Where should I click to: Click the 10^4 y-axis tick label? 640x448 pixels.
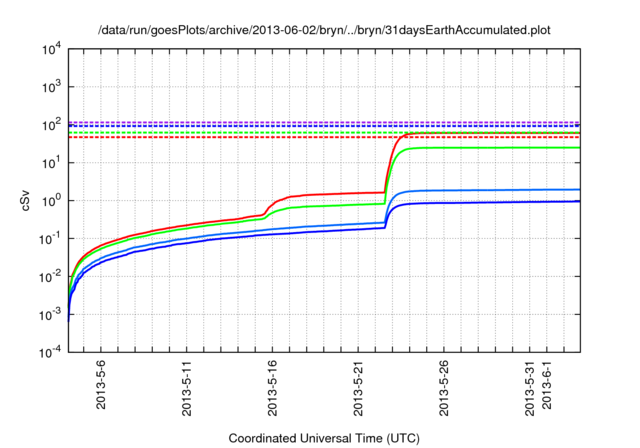(50, 49)
